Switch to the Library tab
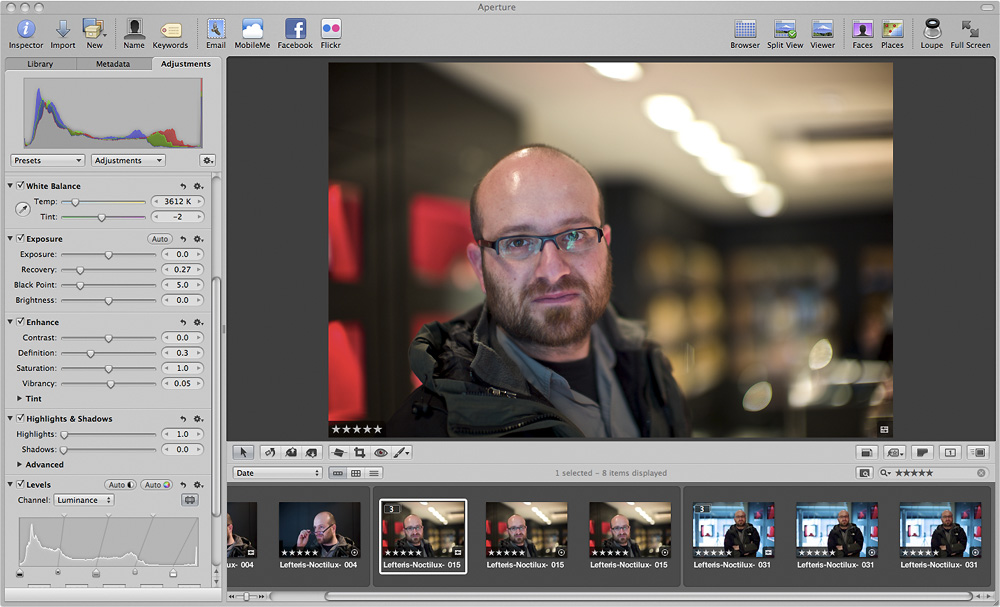Viewport: 1000px width, 607px height. pyautogui.click(x=40, y=64)
